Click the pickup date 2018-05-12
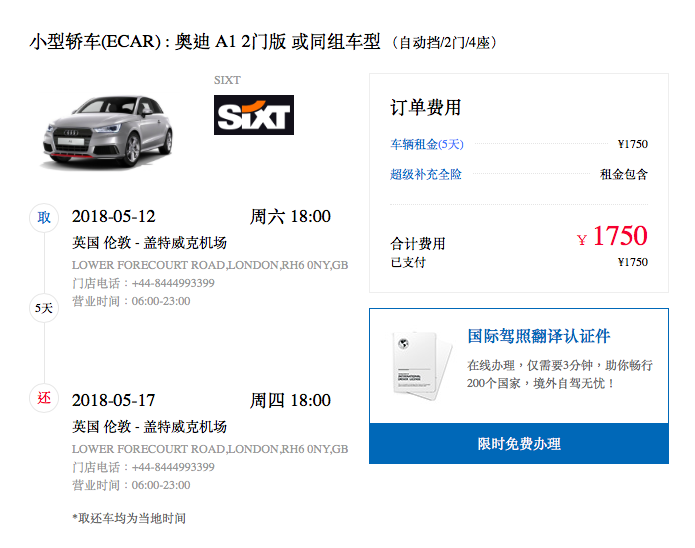The width and height of the screenshot is (695, 548). click(x=113, y=216)
